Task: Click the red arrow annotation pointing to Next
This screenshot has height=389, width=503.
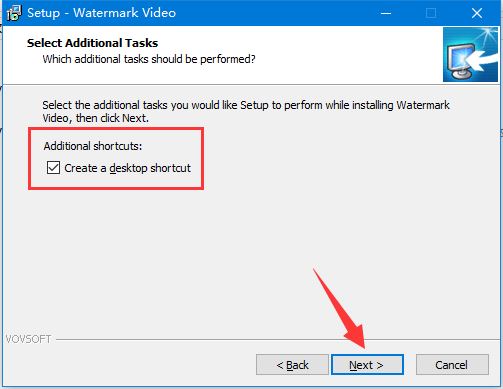Action: point(342,310)
